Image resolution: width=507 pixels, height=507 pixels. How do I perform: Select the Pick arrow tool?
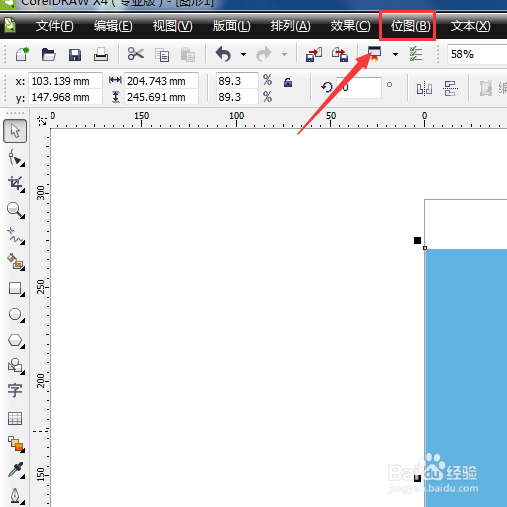(x=15, y=131)
